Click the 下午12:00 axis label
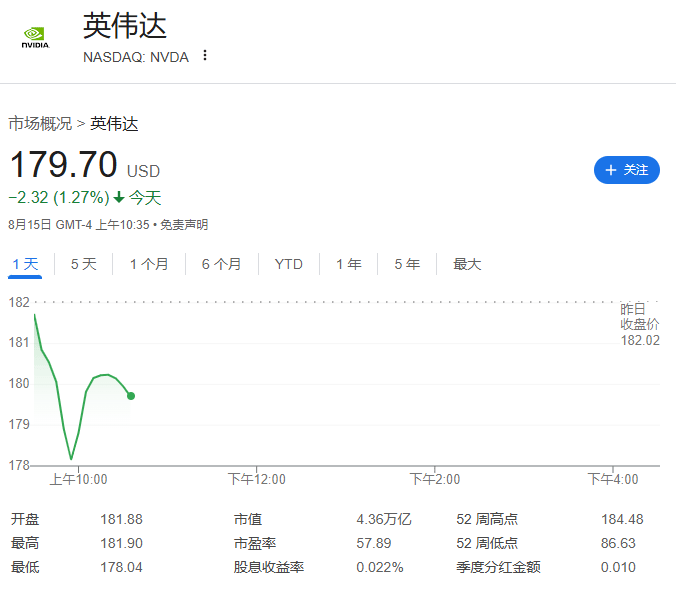The height and width of the screenshot is (594, 676). click(257, 479)
